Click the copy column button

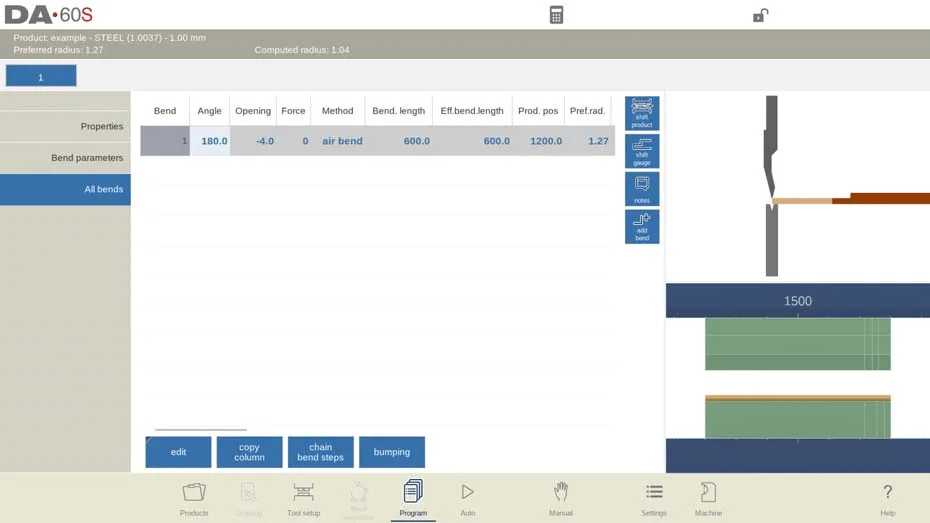pos(249,452)
